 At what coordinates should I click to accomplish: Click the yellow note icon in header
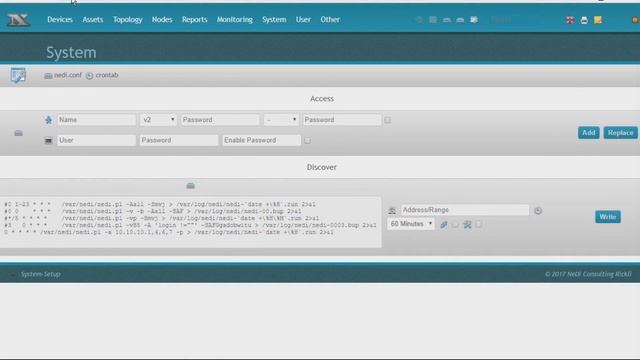pyautogui.click(x=598, y=20)
